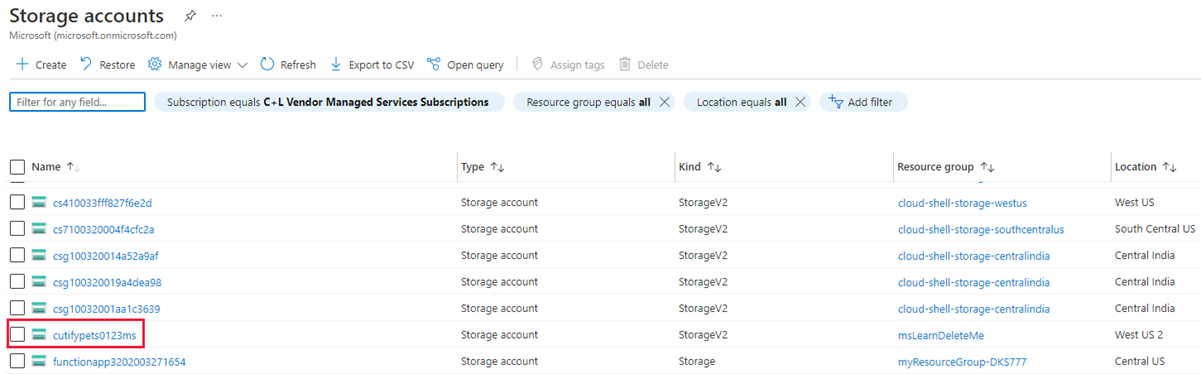Sort by the Type column arrows
Viewport: 1201px width, 374px height.
(498, 167)
